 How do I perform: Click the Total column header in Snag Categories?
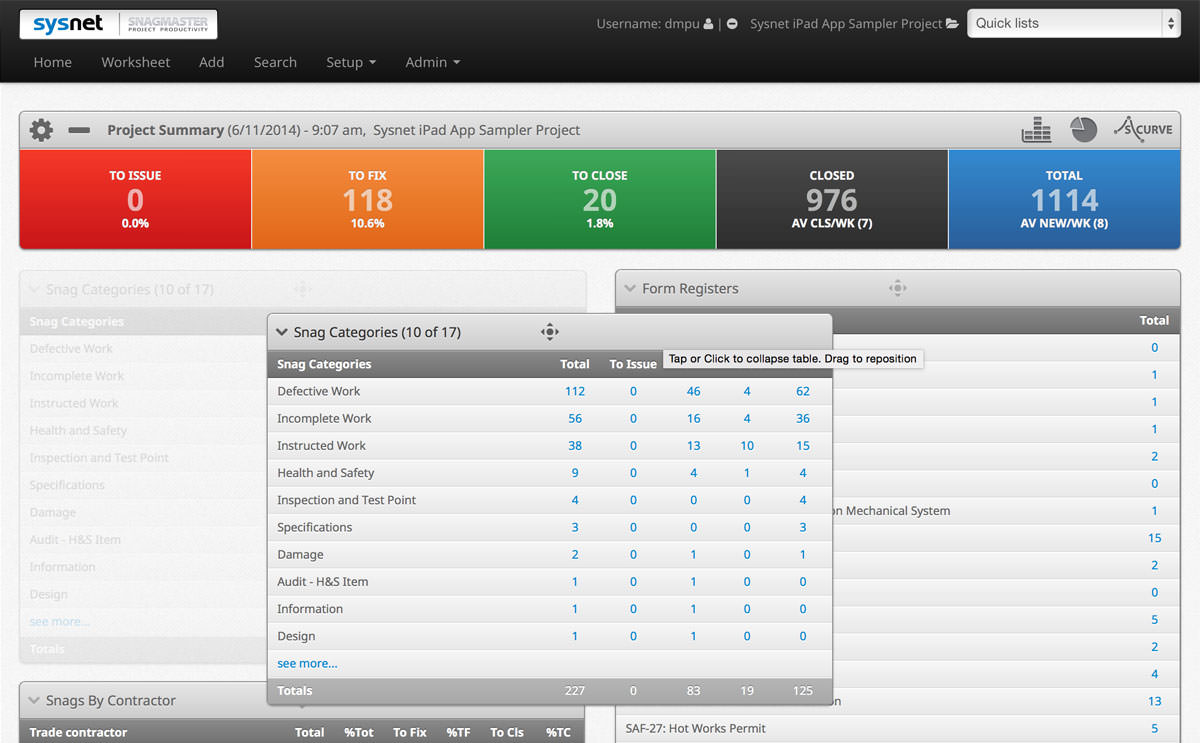point(575,364)
